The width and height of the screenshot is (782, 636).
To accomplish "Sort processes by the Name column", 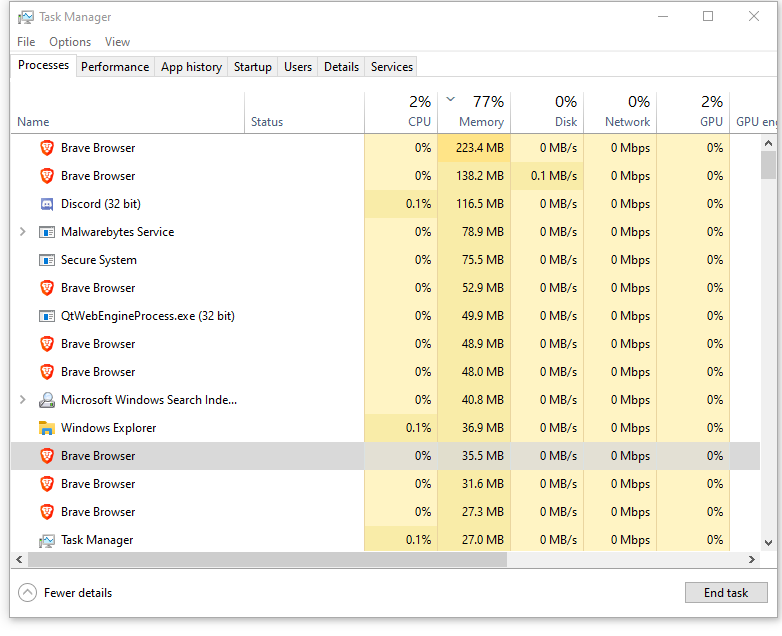I will (x=128, y=113).
